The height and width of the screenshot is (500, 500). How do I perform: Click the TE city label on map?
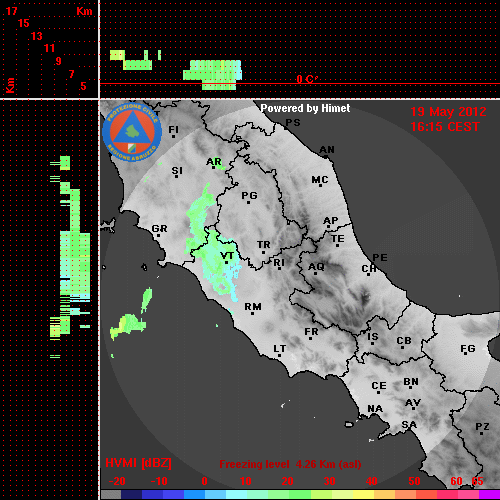338,239
